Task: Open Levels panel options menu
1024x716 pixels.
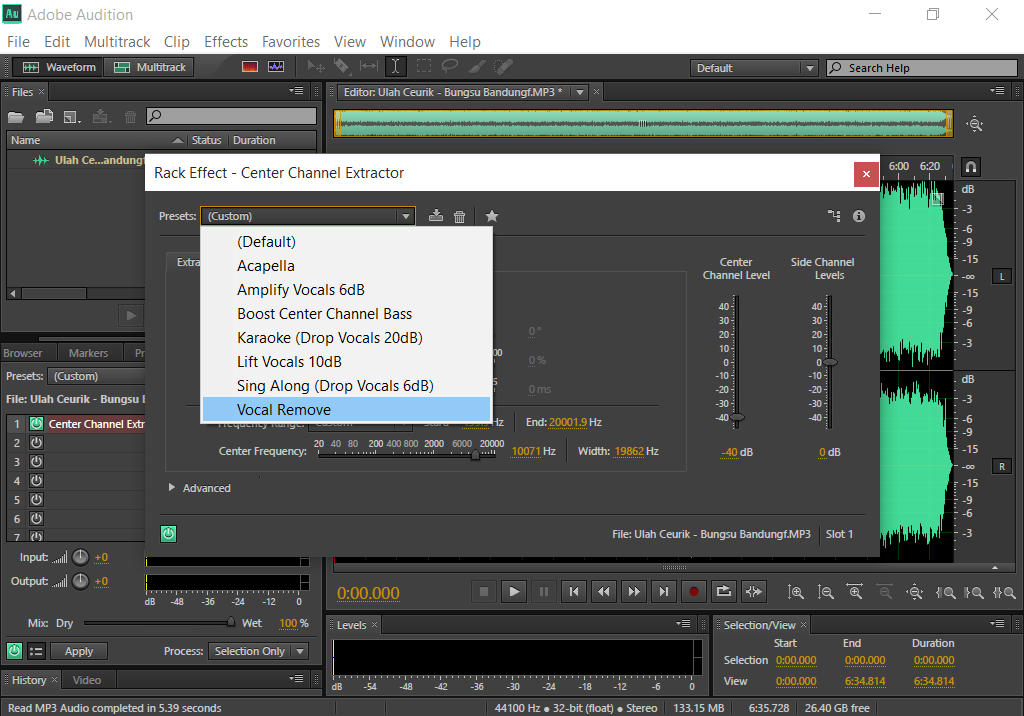Action: tap(683, 624)
